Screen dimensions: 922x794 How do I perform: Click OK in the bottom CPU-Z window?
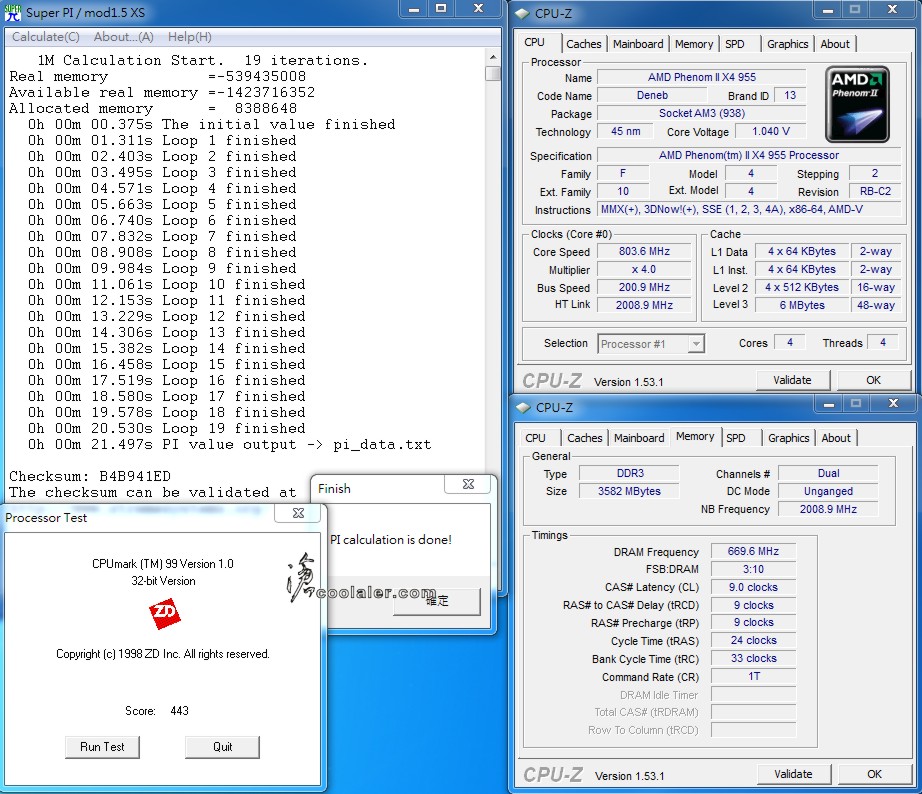[874, 774]
